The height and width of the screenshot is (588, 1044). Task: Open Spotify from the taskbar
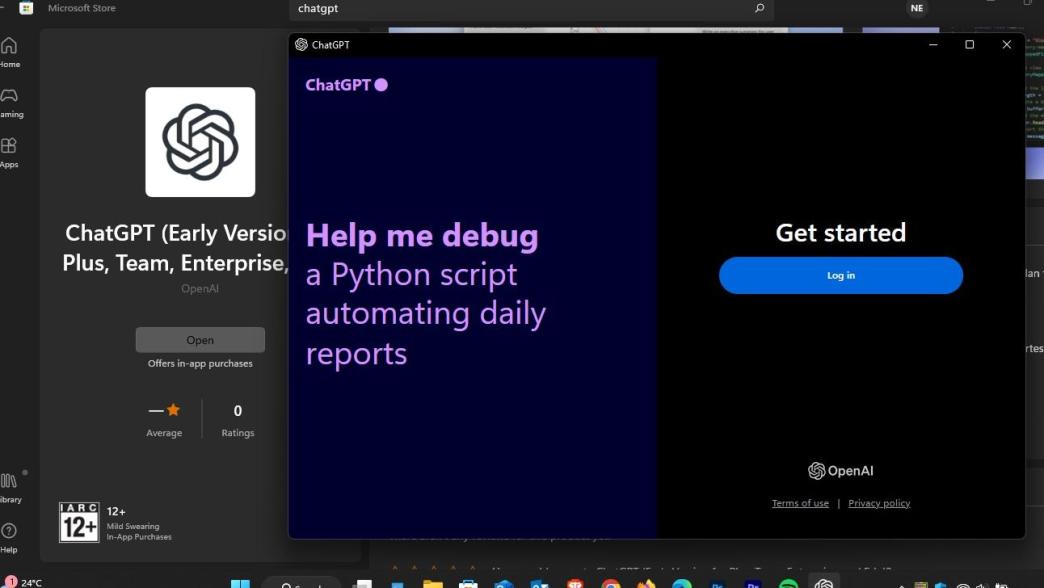[788, 584]
